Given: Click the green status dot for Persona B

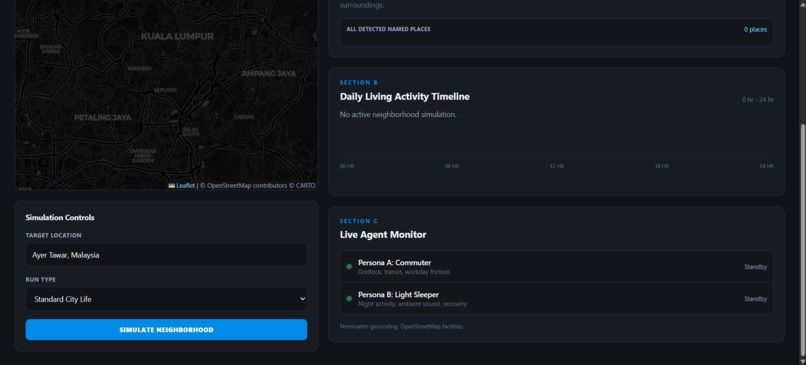Looking at the screenshot, I should 349,299.
